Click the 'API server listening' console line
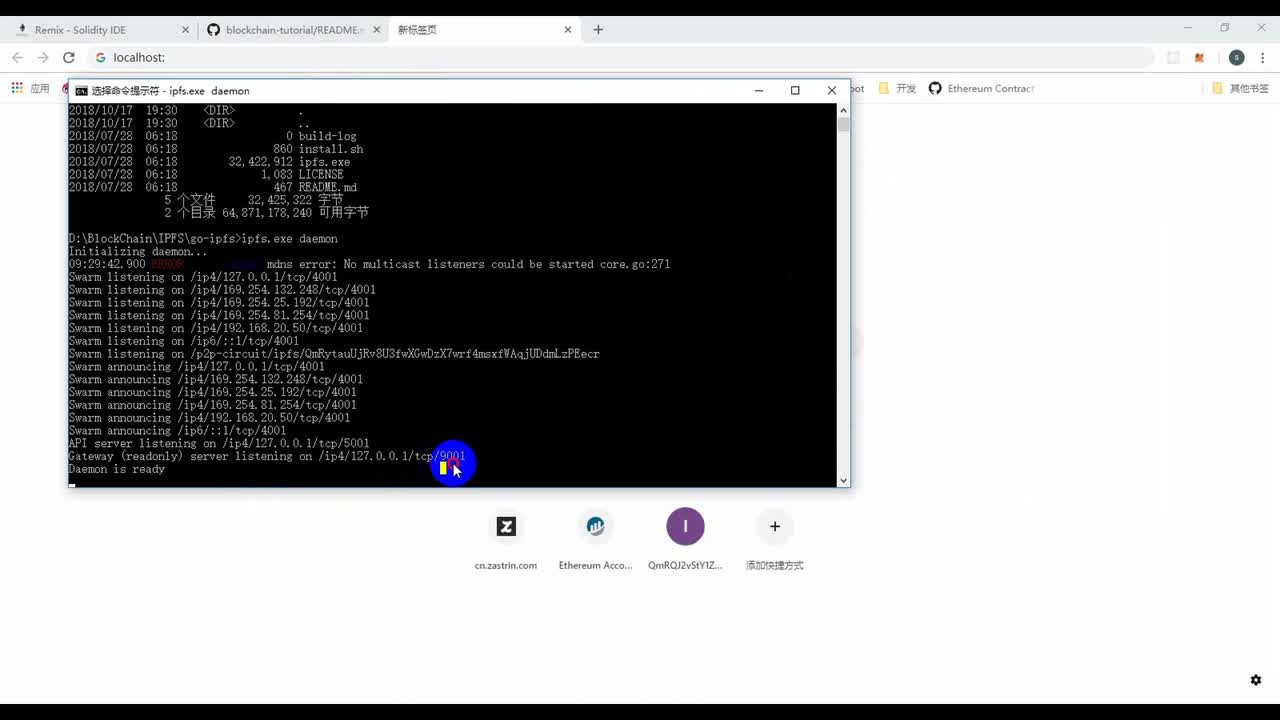This screenshot has width=1280, height=720. tap(219, 443)
